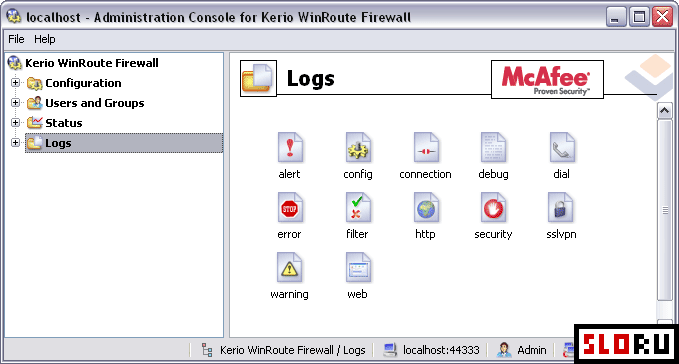Image resolution: width=679 pixels, height=364 pixels.
Task: Click the Users and Groups folder icon
Action: (34, 103)
